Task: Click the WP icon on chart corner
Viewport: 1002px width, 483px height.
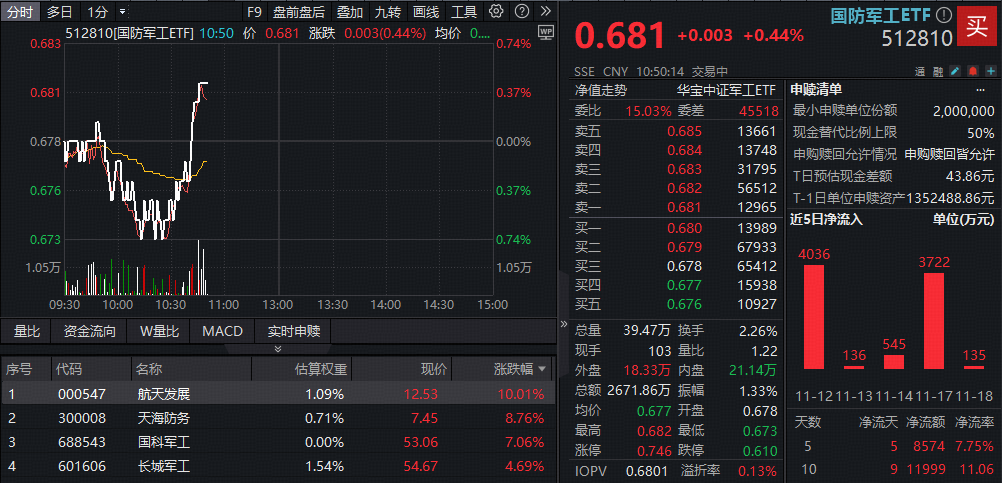Action: (545, 32)
